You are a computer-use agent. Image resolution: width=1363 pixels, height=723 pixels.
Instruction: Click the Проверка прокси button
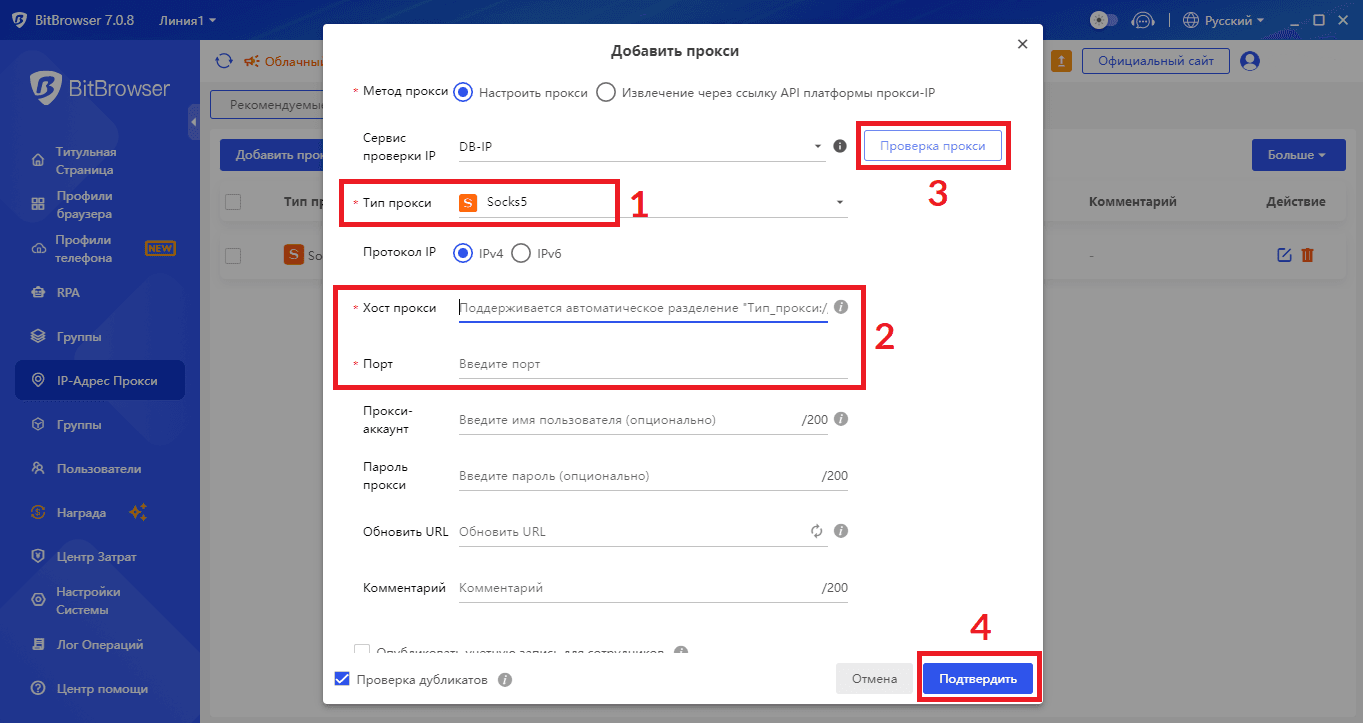(x=932, y=146)
